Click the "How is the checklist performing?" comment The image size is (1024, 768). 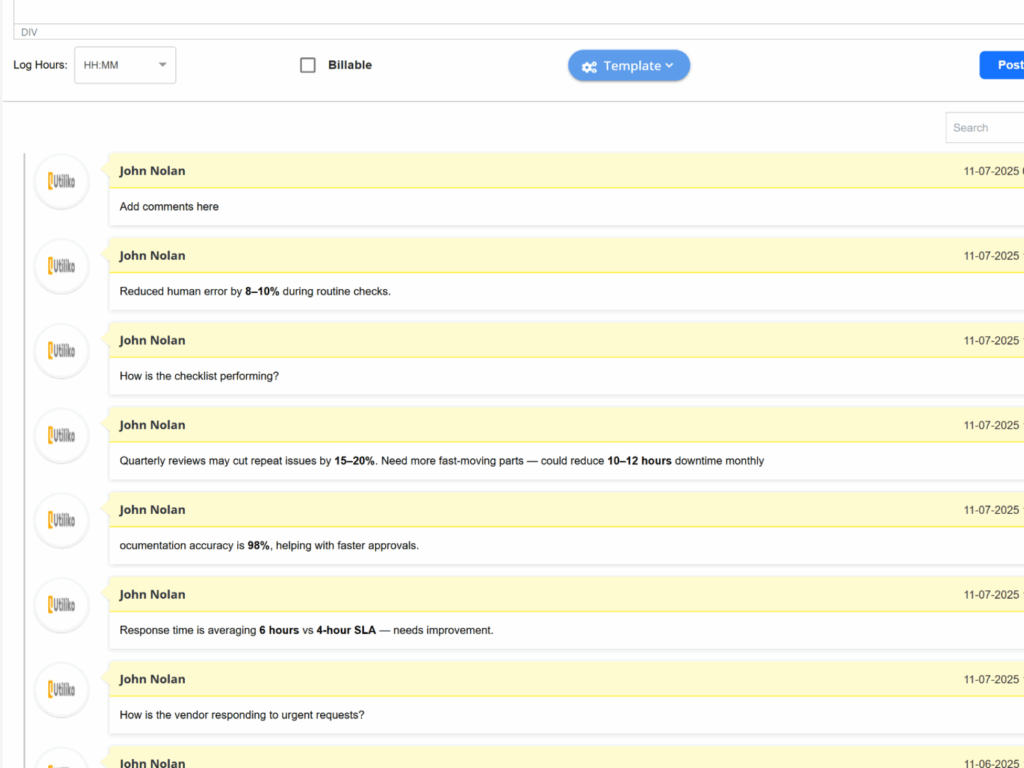(x=199, y=376)
